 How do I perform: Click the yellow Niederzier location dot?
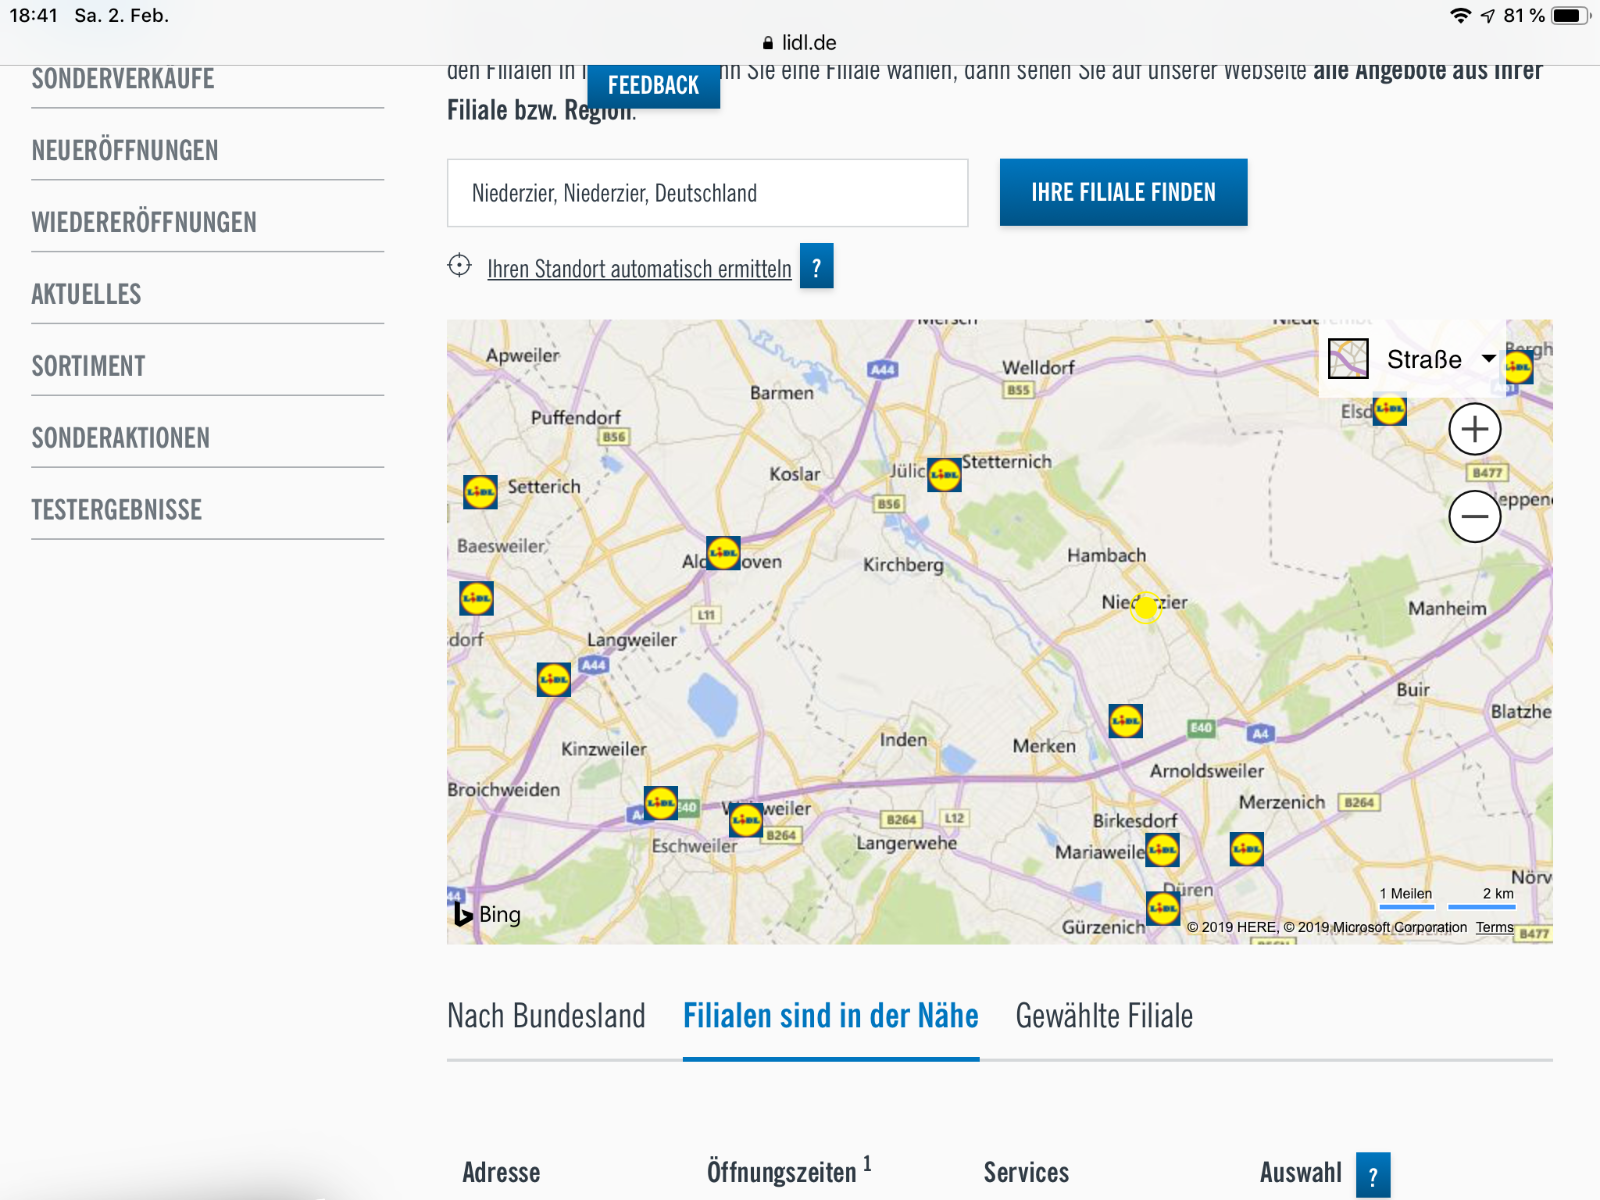tap(1145, 606)
